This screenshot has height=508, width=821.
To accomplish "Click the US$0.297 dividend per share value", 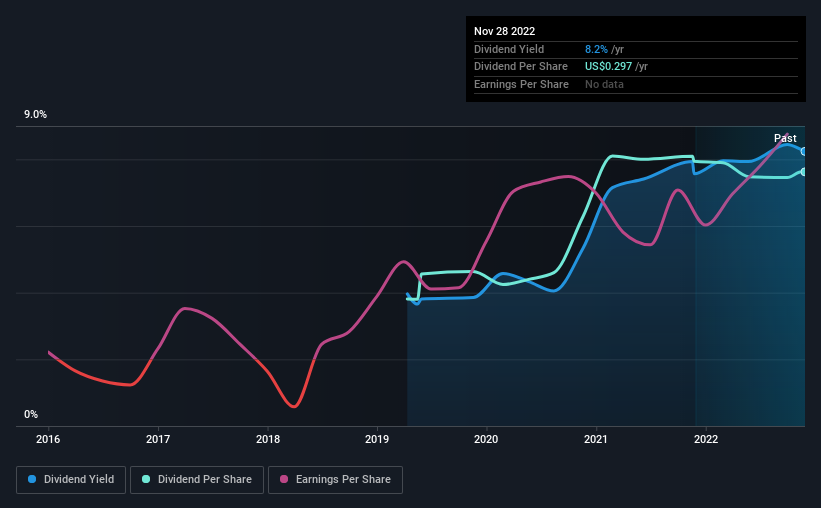I will tap(608, 67).
